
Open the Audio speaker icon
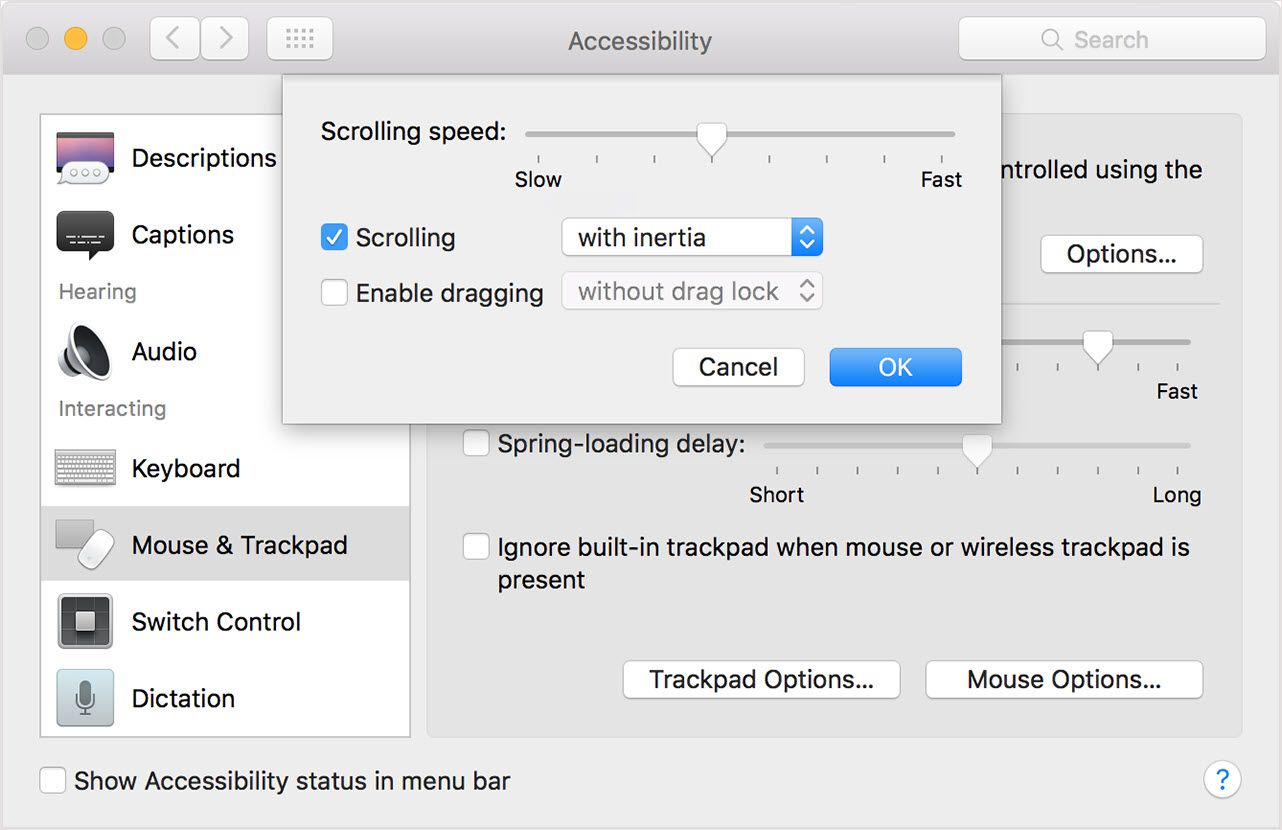click(85, 352)
